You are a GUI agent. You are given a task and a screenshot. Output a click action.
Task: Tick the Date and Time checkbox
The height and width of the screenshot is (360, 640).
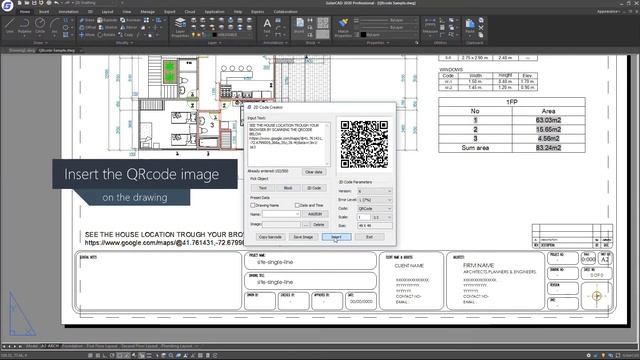point(297,205)
